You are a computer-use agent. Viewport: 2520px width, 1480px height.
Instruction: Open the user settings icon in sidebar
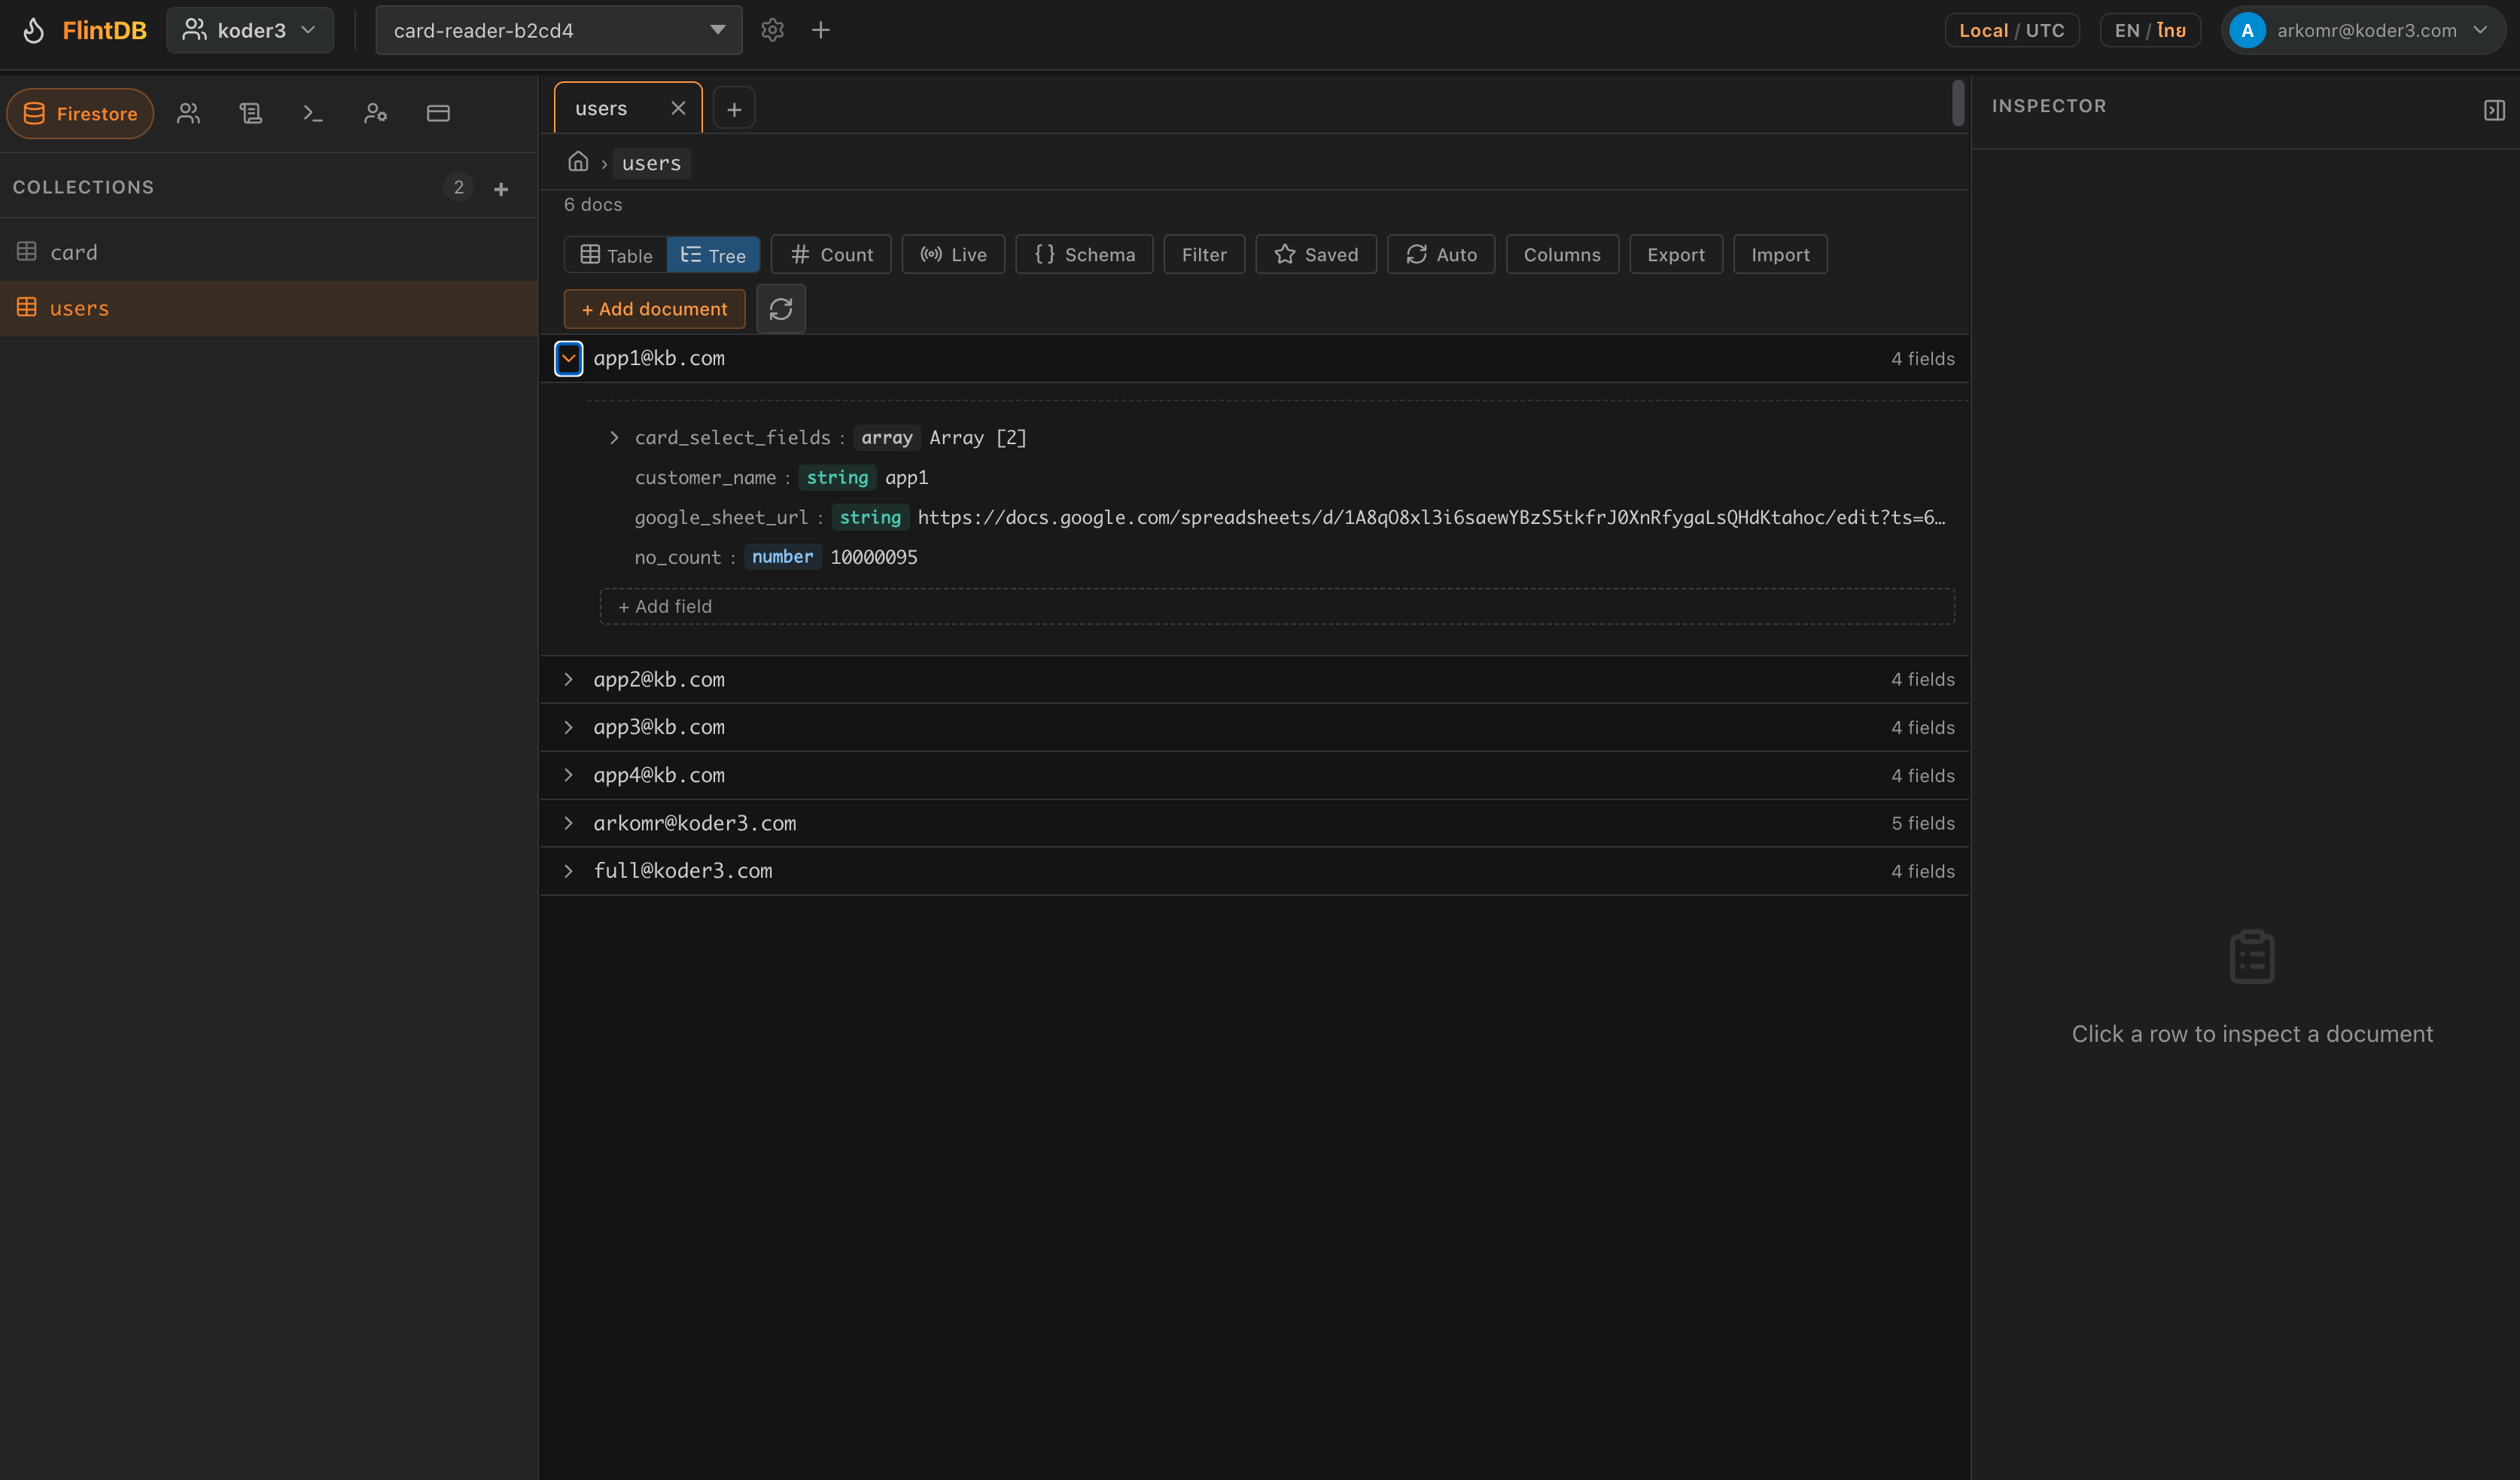coord(376,113)
